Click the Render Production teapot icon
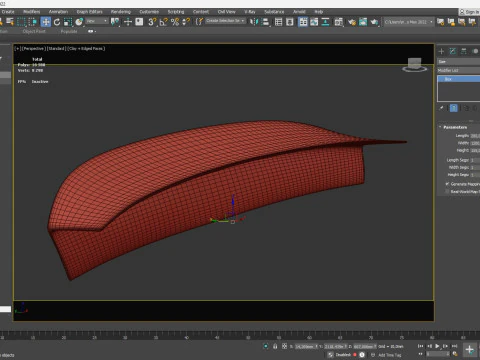Image resolution: width=480 pixels, height=360 pixels. [374, 22]
